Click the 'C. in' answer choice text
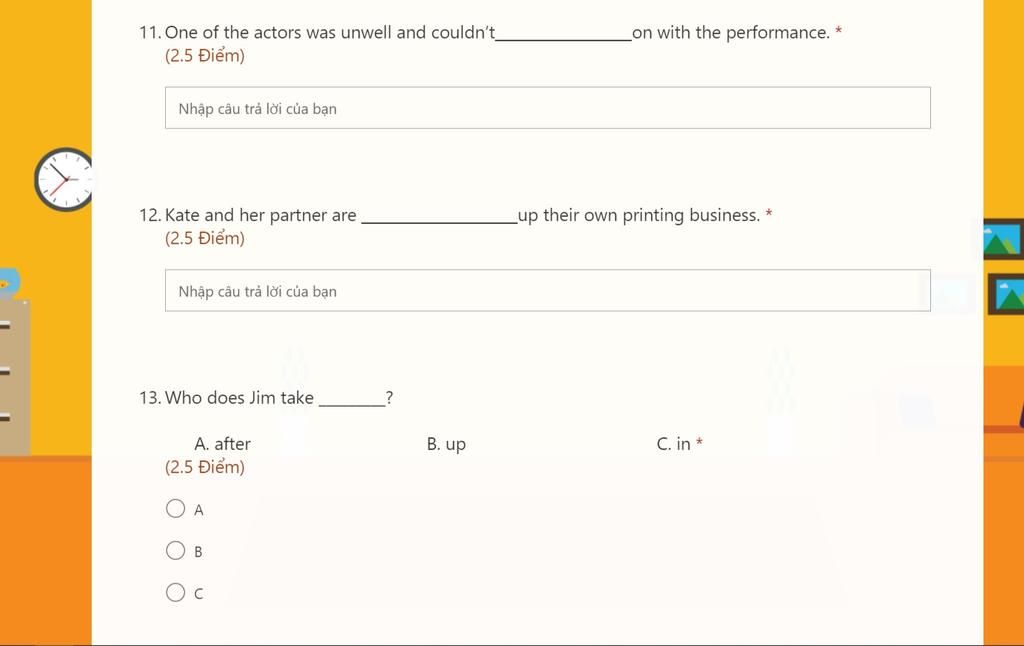Image resolution: width=1024 pixels, height=646 pixels. [673, 444]
